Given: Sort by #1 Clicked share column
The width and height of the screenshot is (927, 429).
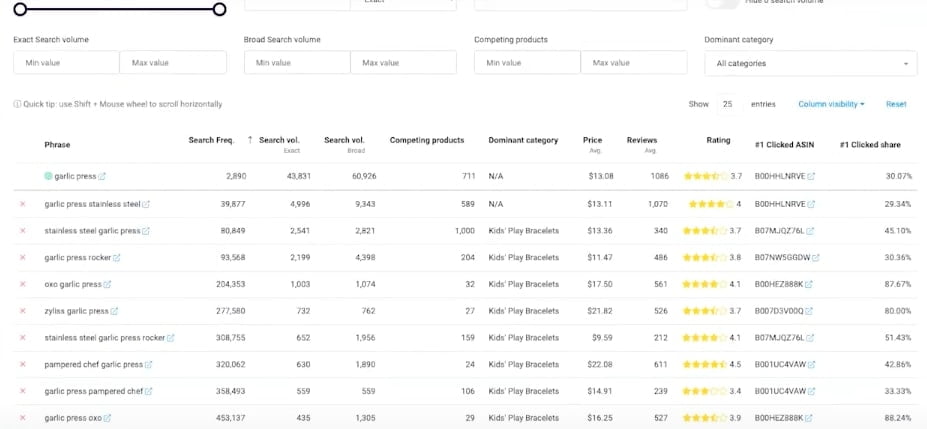Looking at the screenshot, I should click(x=870, y=145).
